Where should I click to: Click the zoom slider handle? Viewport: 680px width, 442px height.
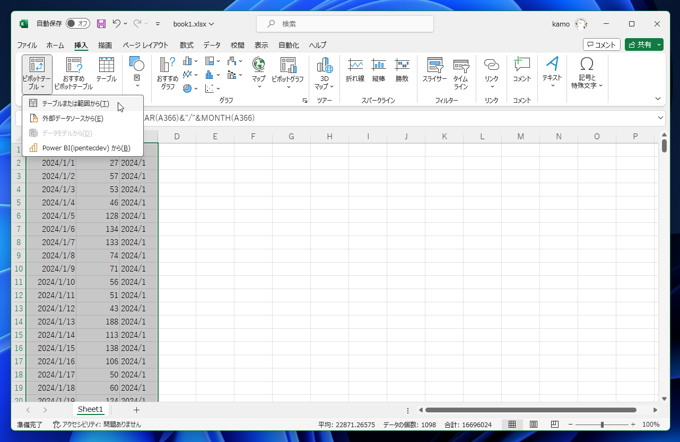[602, 424]
